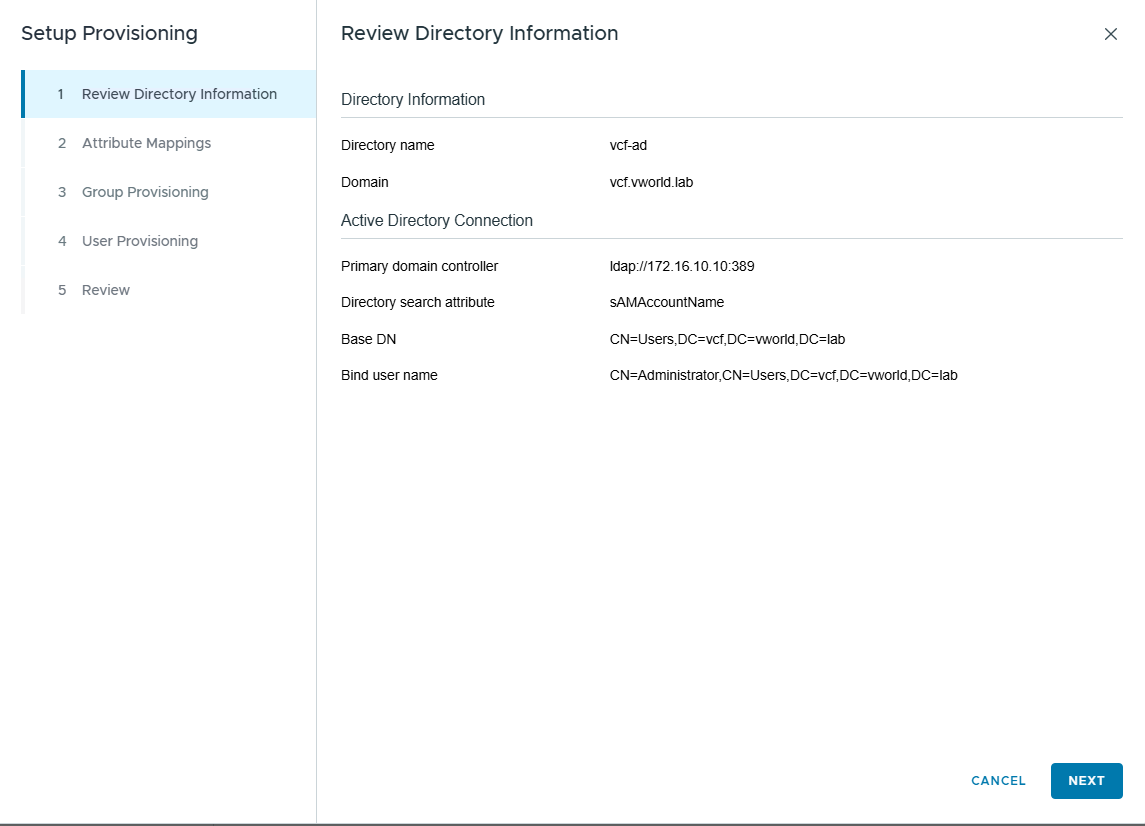Click the Directory Information section header
The image size is (1145, 826).
(x=413, y=99)
